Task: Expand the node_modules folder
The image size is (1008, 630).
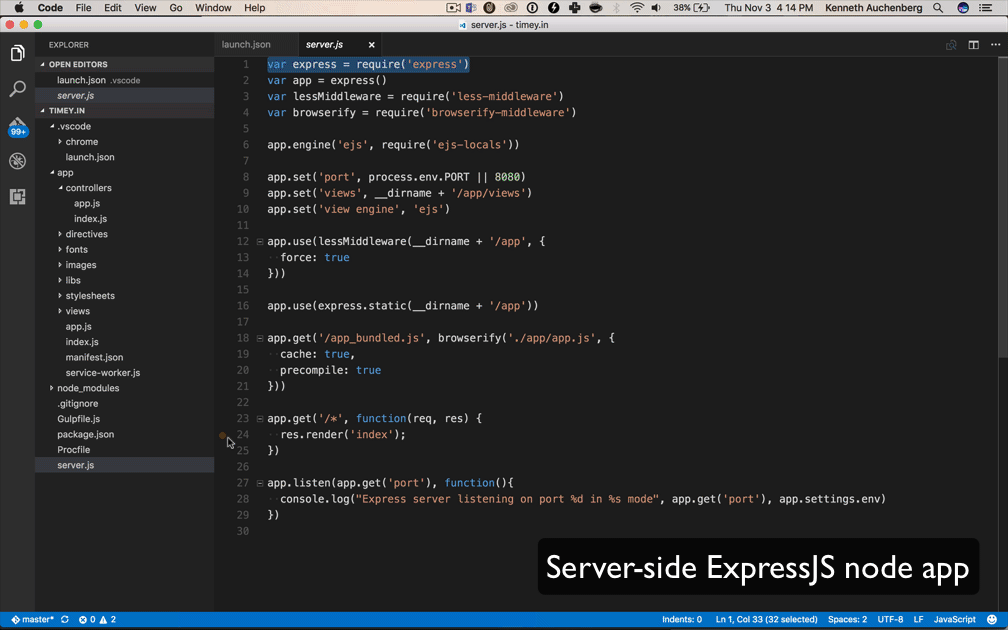Action: 51,388
